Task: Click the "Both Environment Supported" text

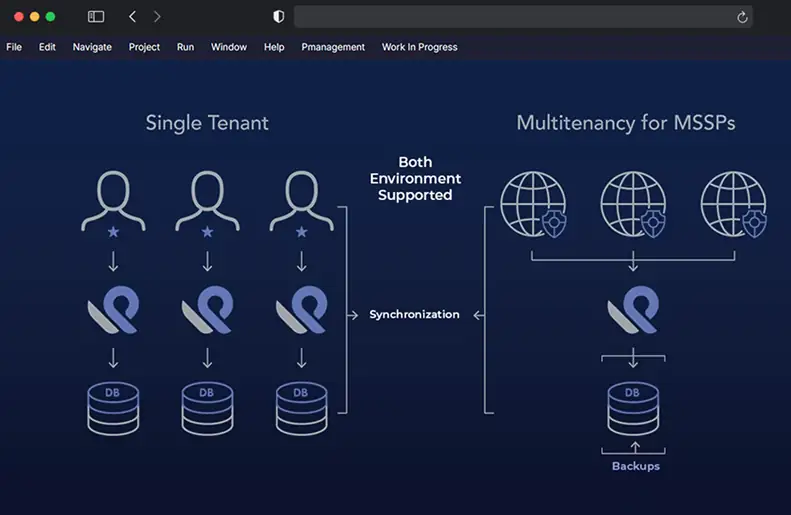Action: tap(415, 179)
